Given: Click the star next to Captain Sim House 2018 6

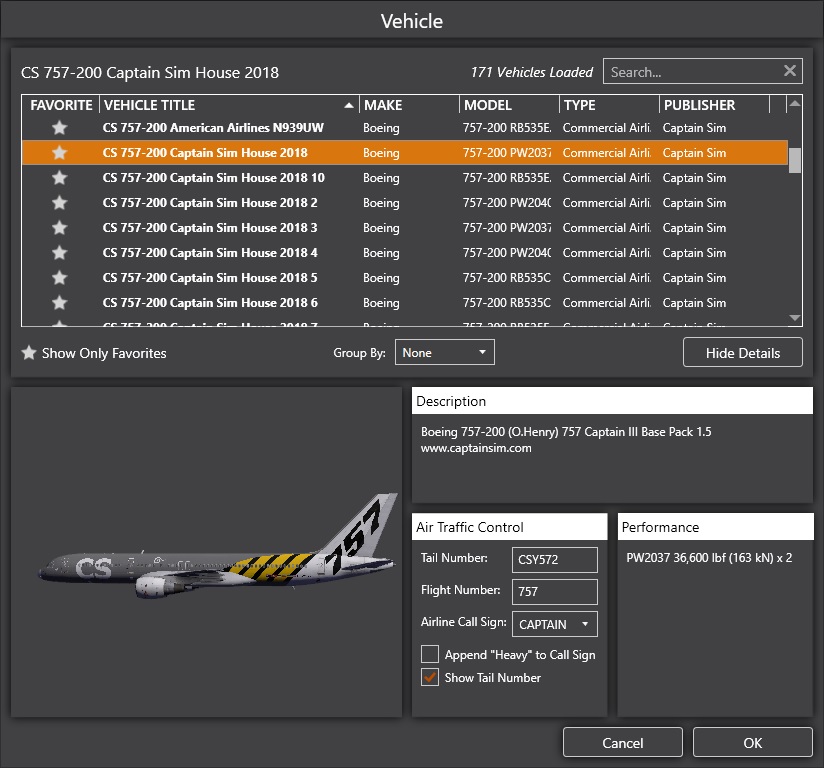Looking at the screenshot, I should tap(59, 303).
